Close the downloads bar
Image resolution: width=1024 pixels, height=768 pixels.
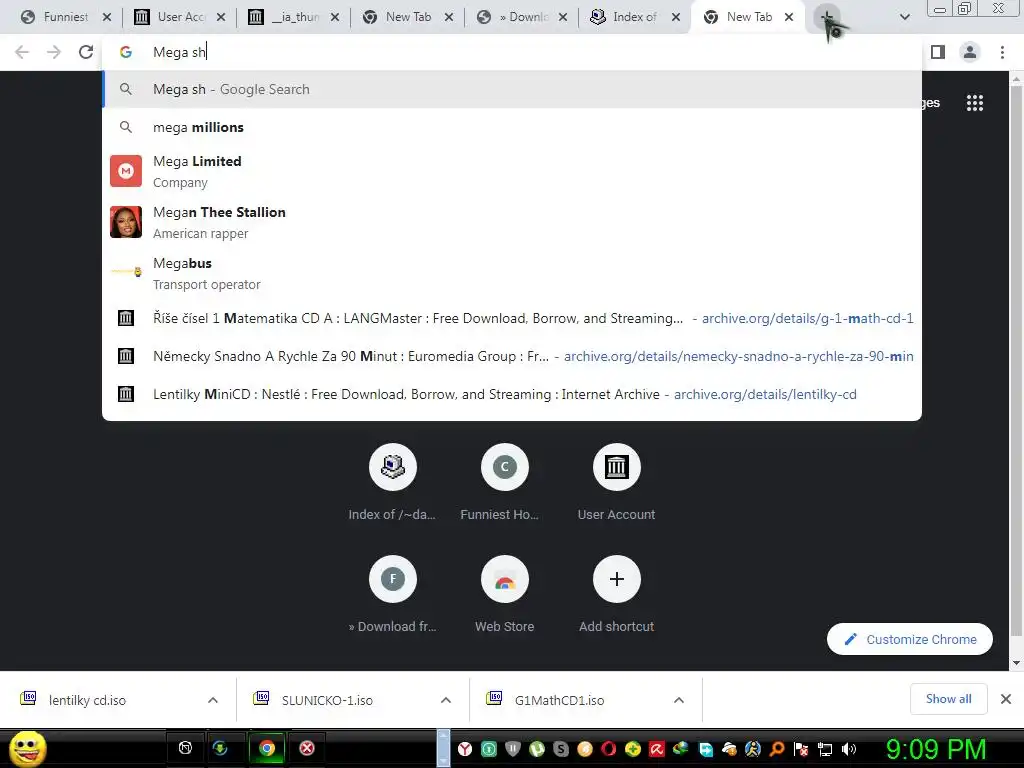[1006, 699]
